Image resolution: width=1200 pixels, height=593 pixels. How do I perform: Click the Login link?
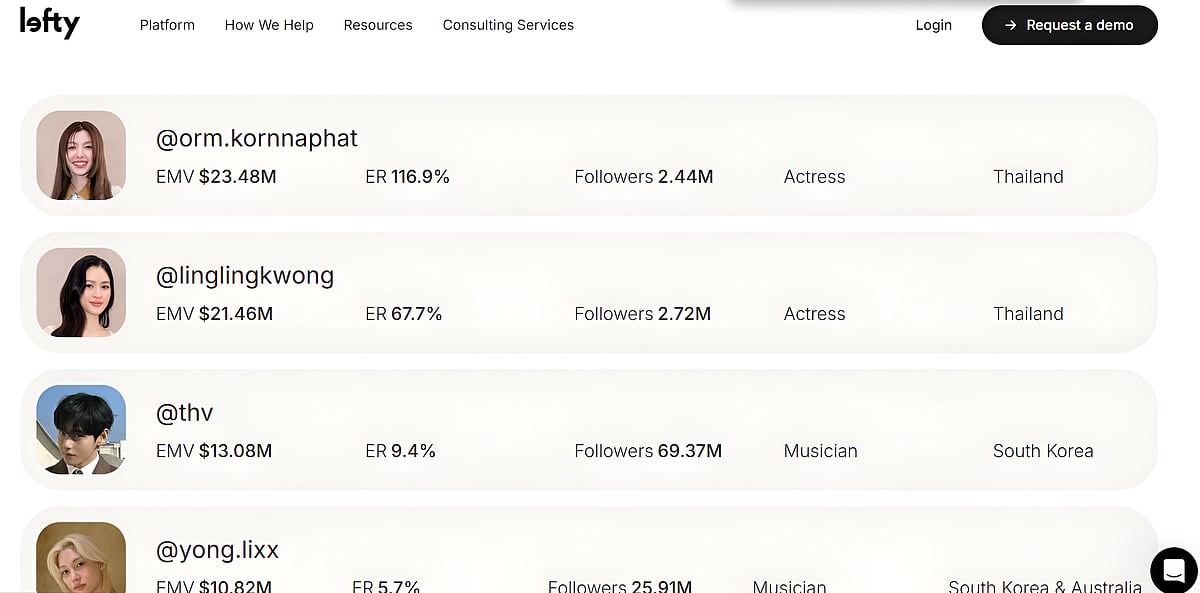933,25
